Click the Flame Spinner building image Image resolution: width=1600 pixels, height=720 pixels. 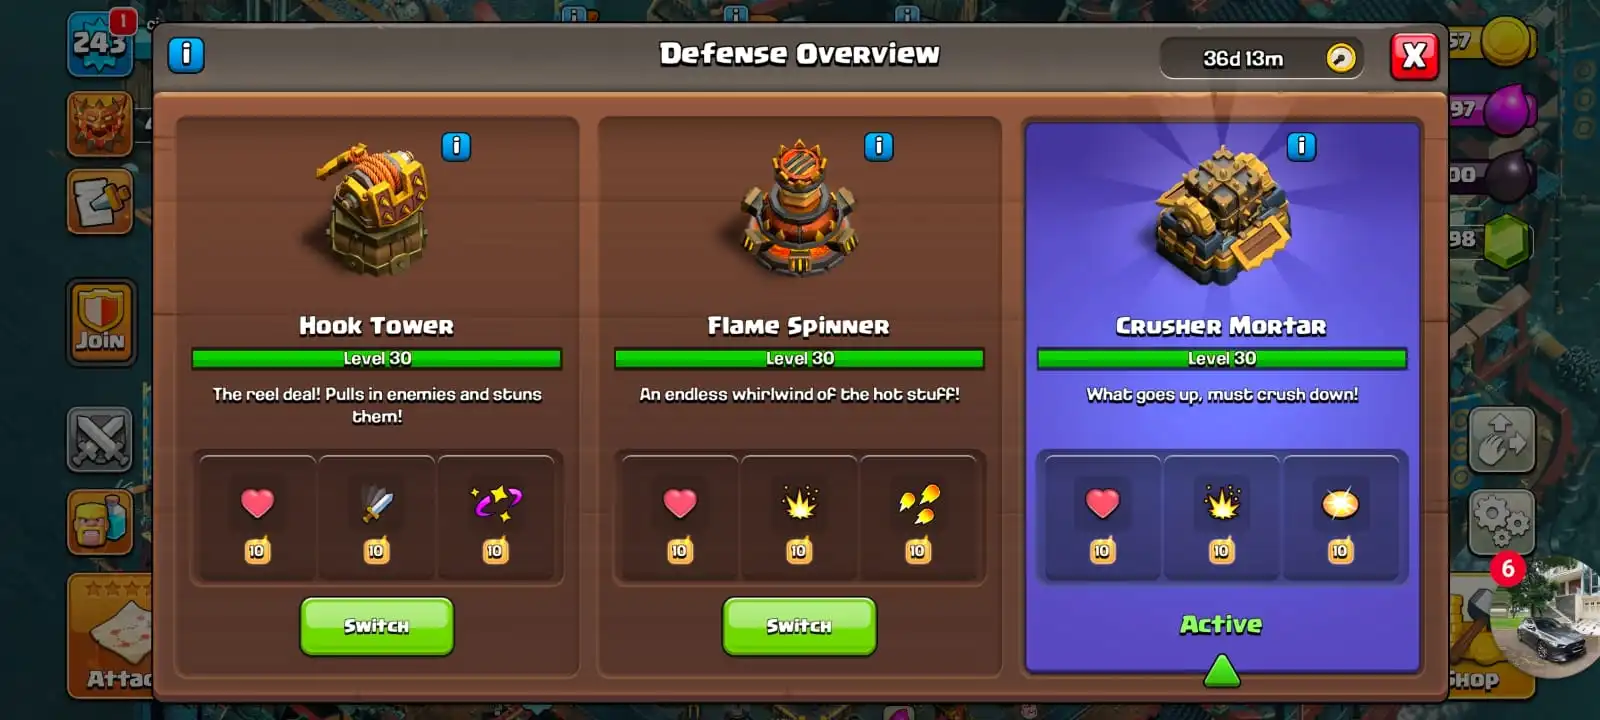[798, 208]
